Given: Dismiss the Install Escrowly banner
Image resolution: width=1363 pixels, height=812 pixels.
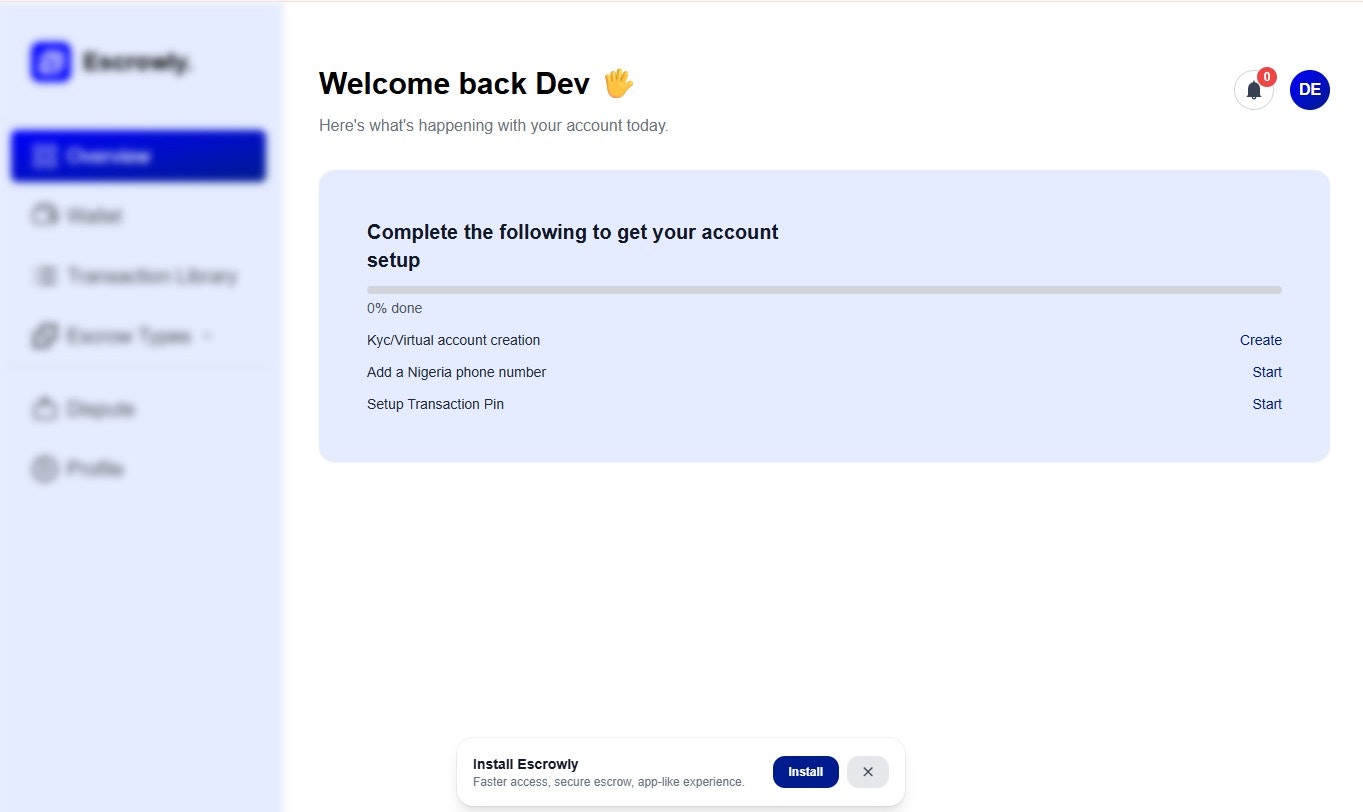Looking at the screenshot, I should pos(867,771).
